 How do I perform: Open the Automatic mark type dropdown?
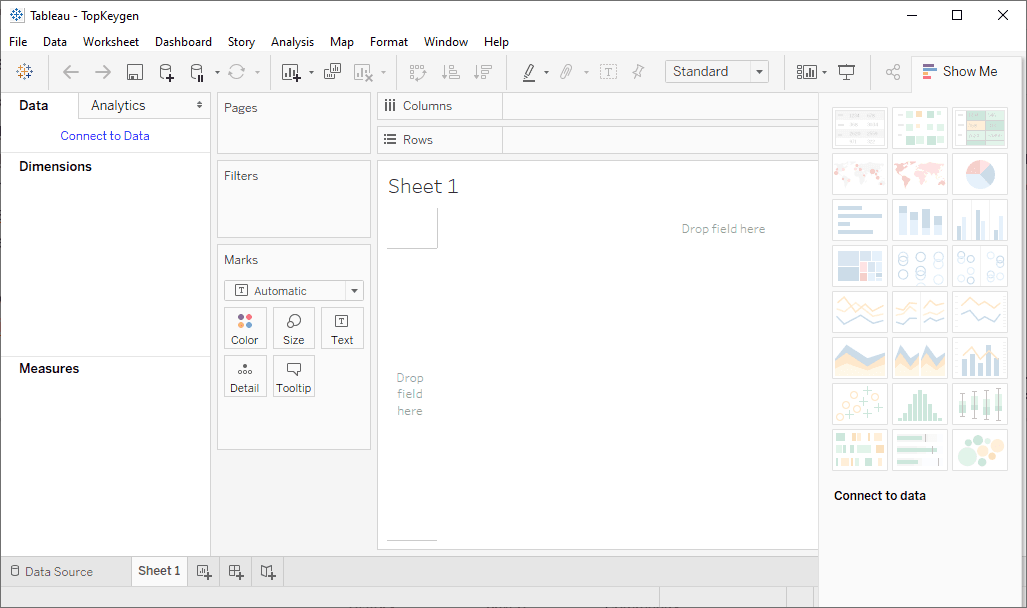(353, 290)
